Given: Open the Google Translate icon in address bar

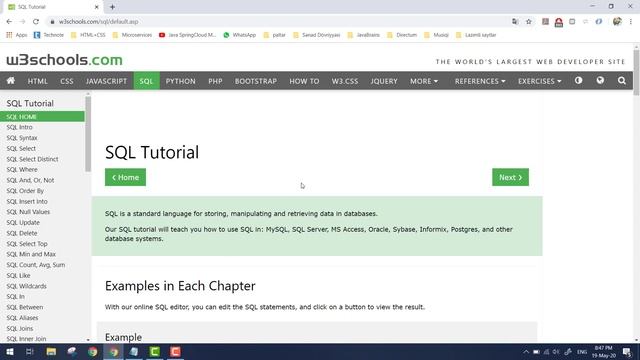Looking at the screenshot, I should pyautogui.click(x=515, y=22).
